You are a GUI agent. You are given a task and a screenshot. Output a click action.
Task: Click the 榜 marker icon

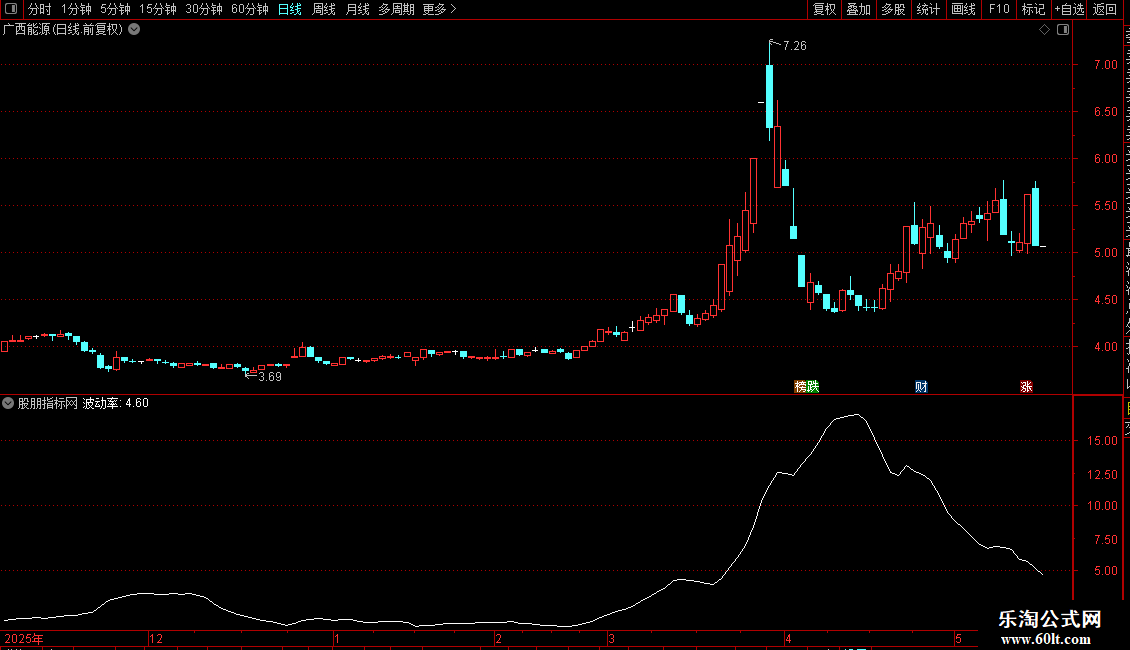click(x=800, y=386)
